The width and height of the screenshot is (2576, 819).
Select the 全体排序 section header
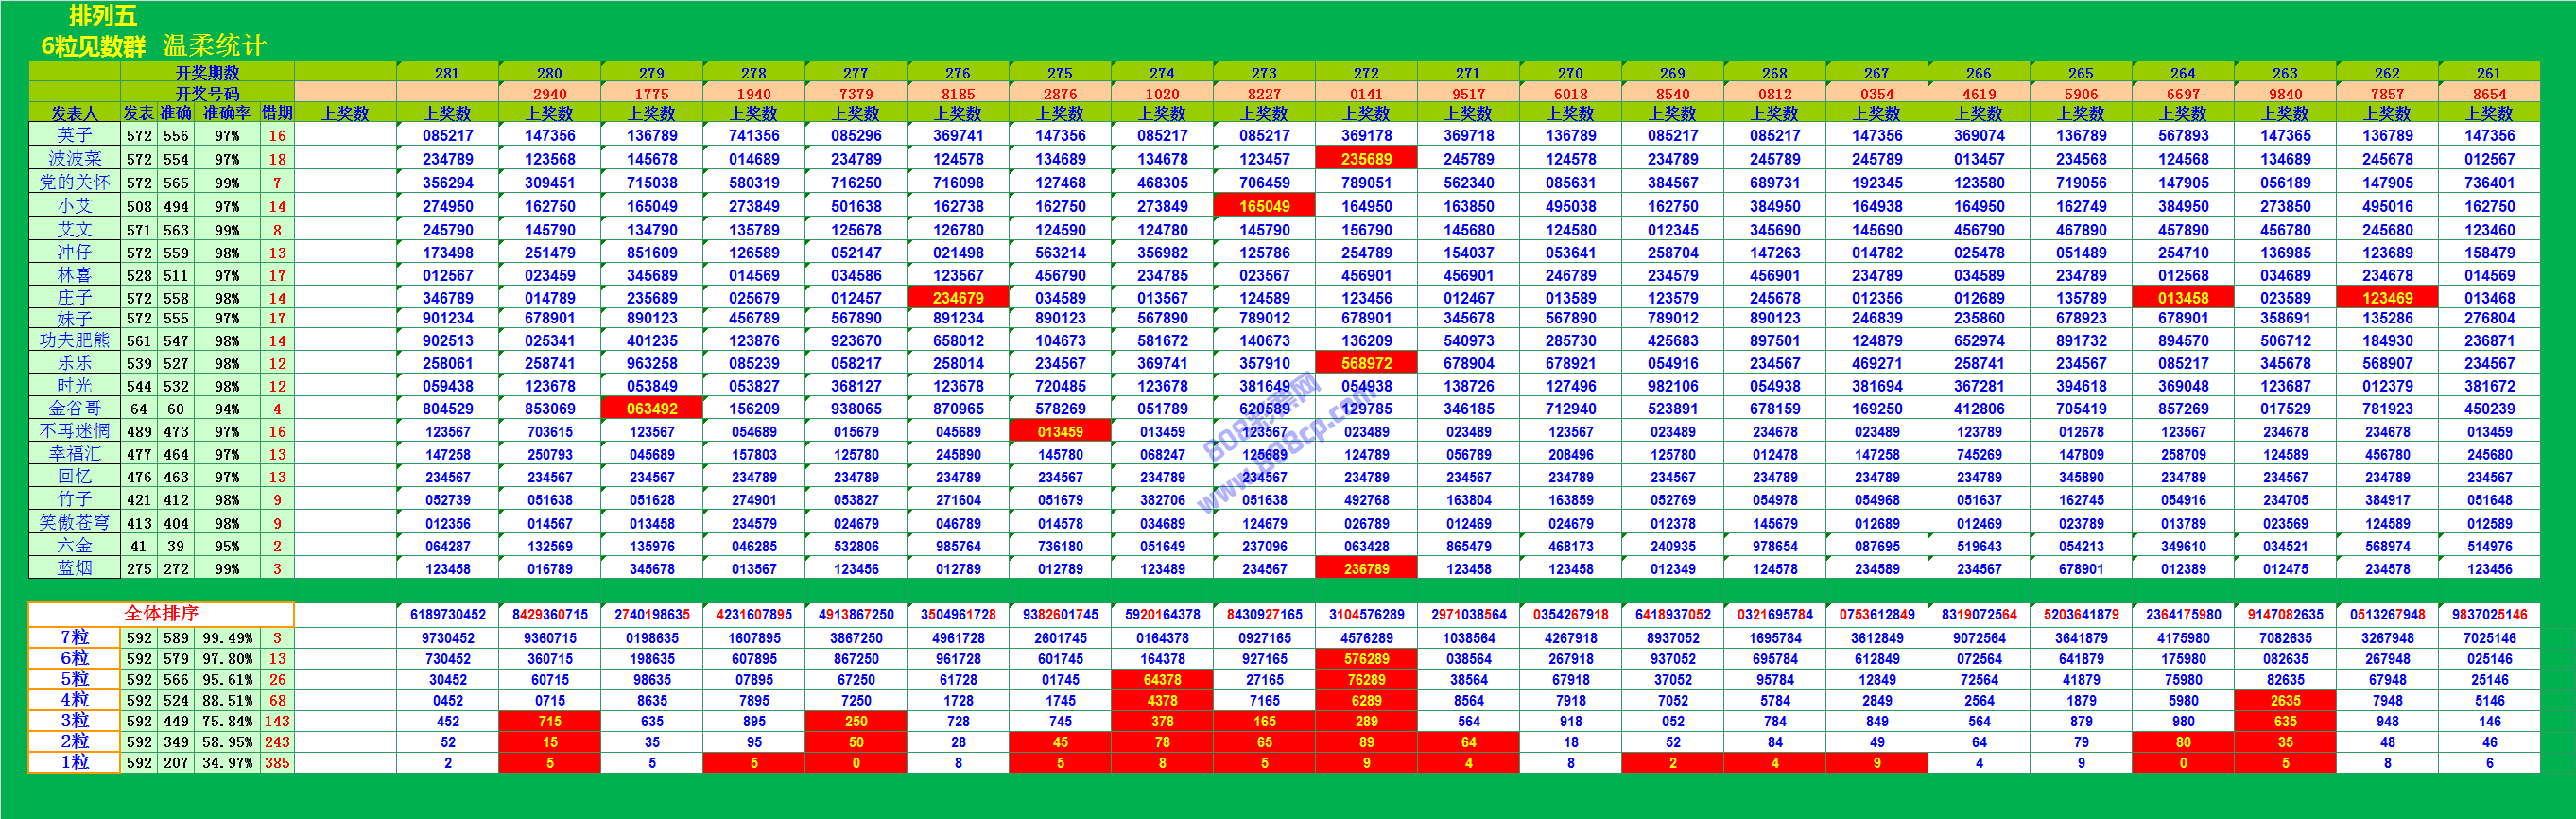tap(161, 614)
